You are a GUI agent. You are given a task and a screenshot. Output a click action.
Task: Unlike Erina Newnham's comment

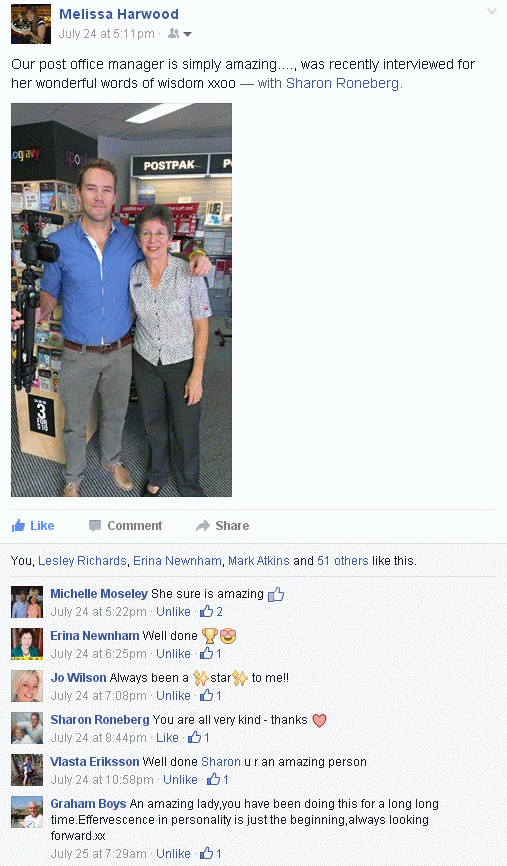(173, 653)
